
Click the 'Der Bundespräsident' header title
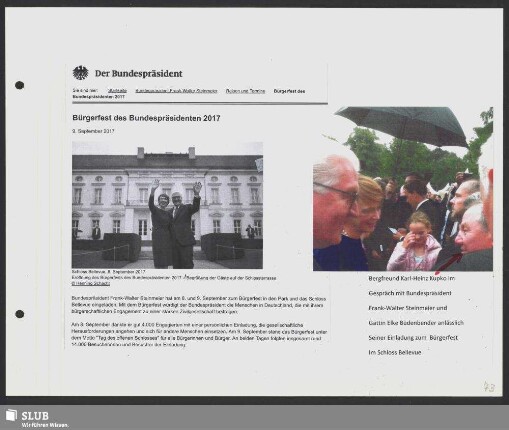(x=139, y=74)
